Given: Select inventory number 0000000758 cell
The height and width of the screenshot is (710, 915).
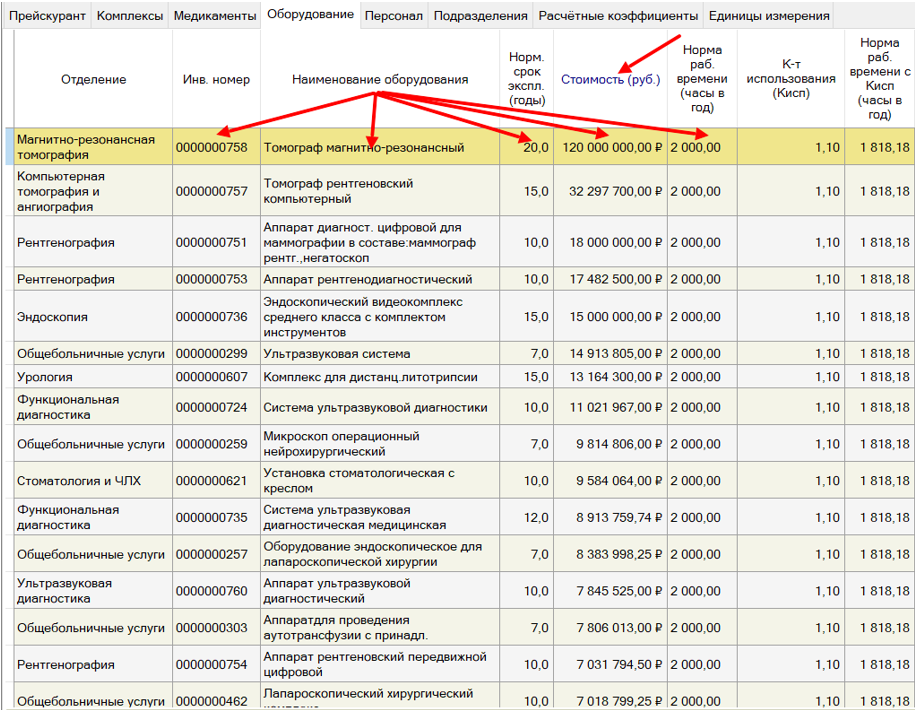Looking at the screenshot, I should click(211, 148).
